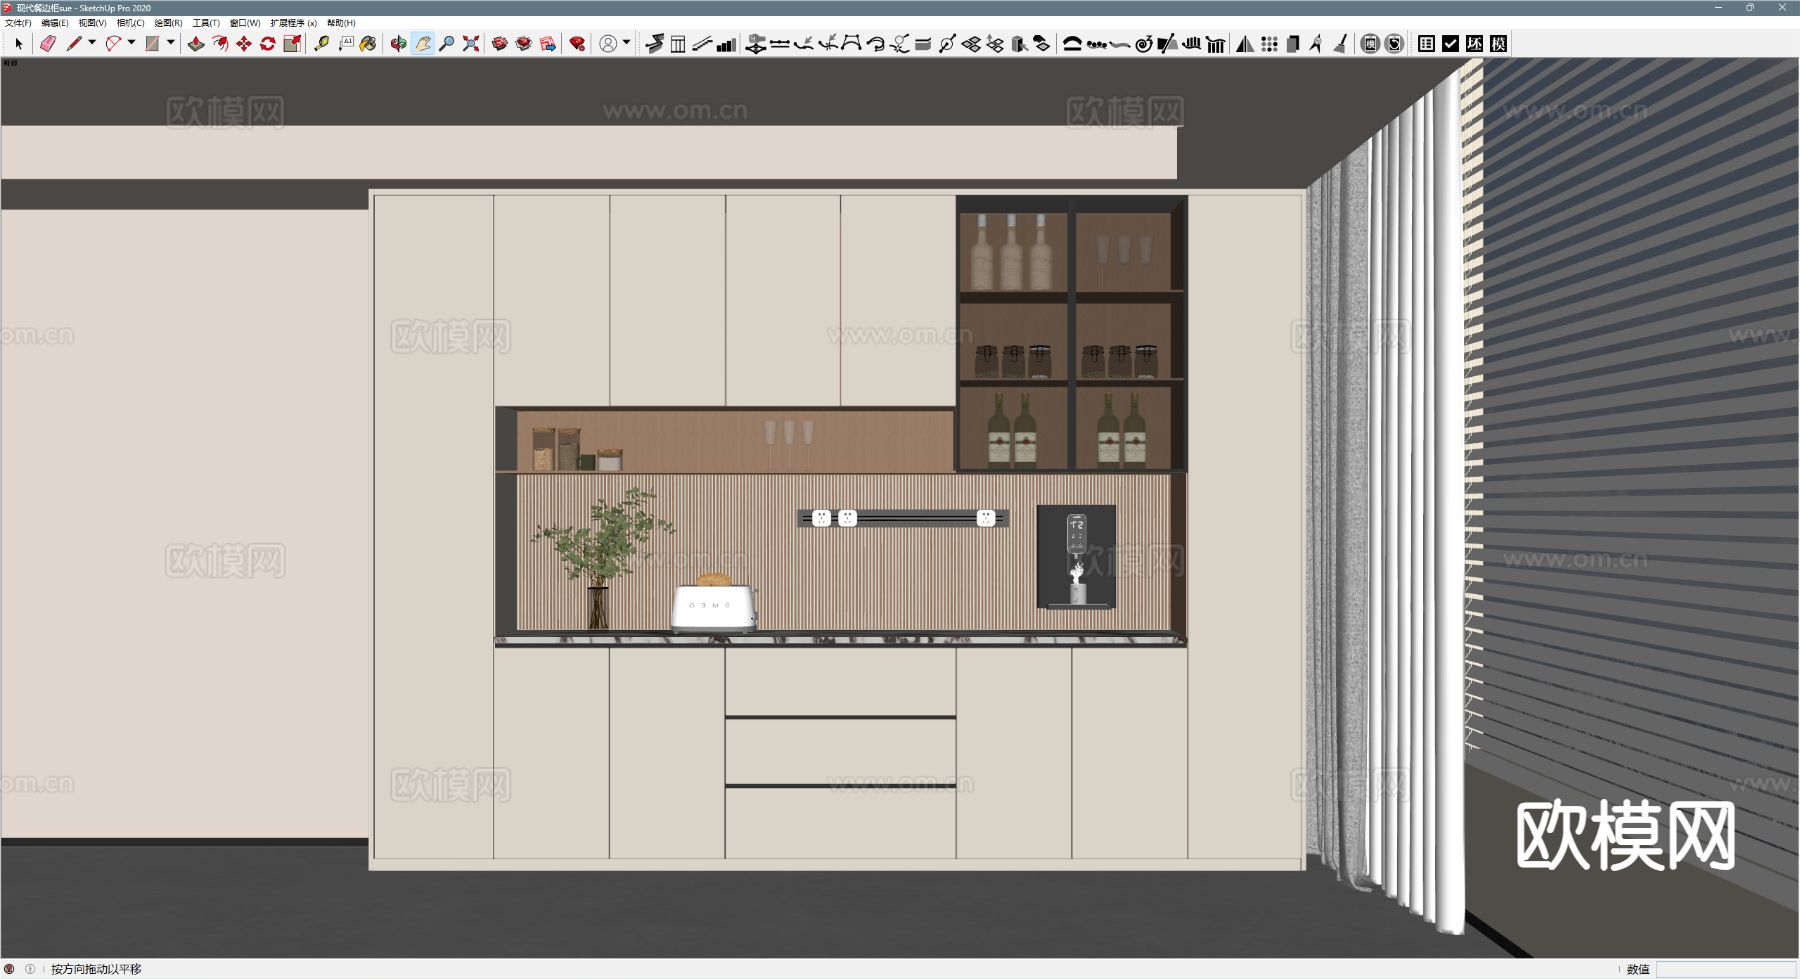
Task: Open the Extension Warehouse
Action: [524, 43]
